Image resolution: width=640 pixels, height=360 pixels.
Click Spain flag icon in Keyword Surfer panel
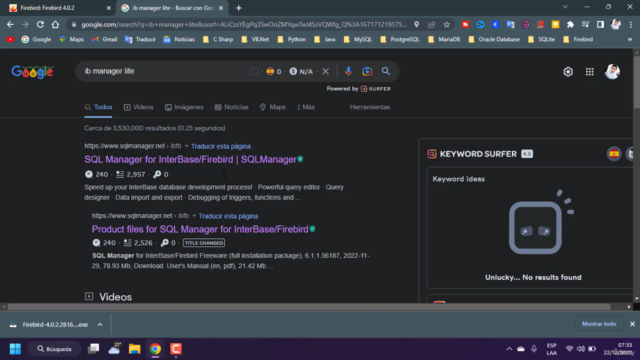[x=613, y=154]
